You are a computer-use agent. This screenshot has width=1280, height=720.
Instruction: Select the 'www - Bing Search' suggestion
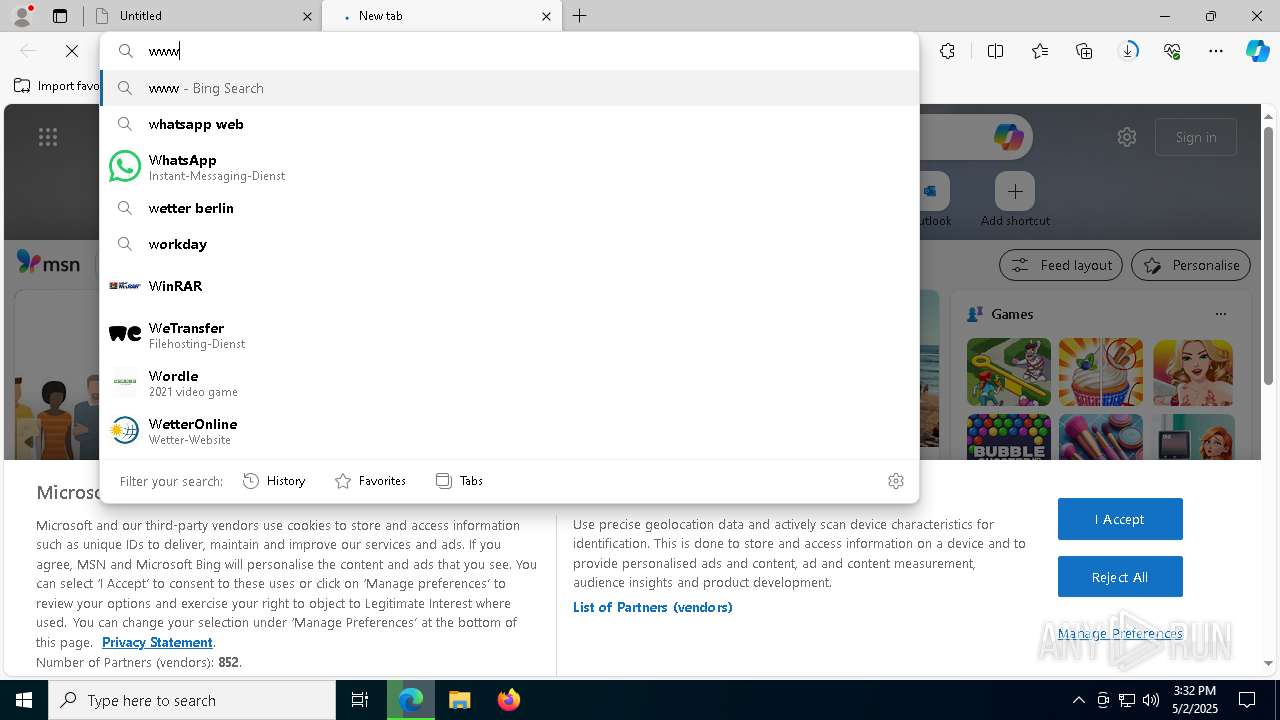pyautogui.click(x=510, y=88)
